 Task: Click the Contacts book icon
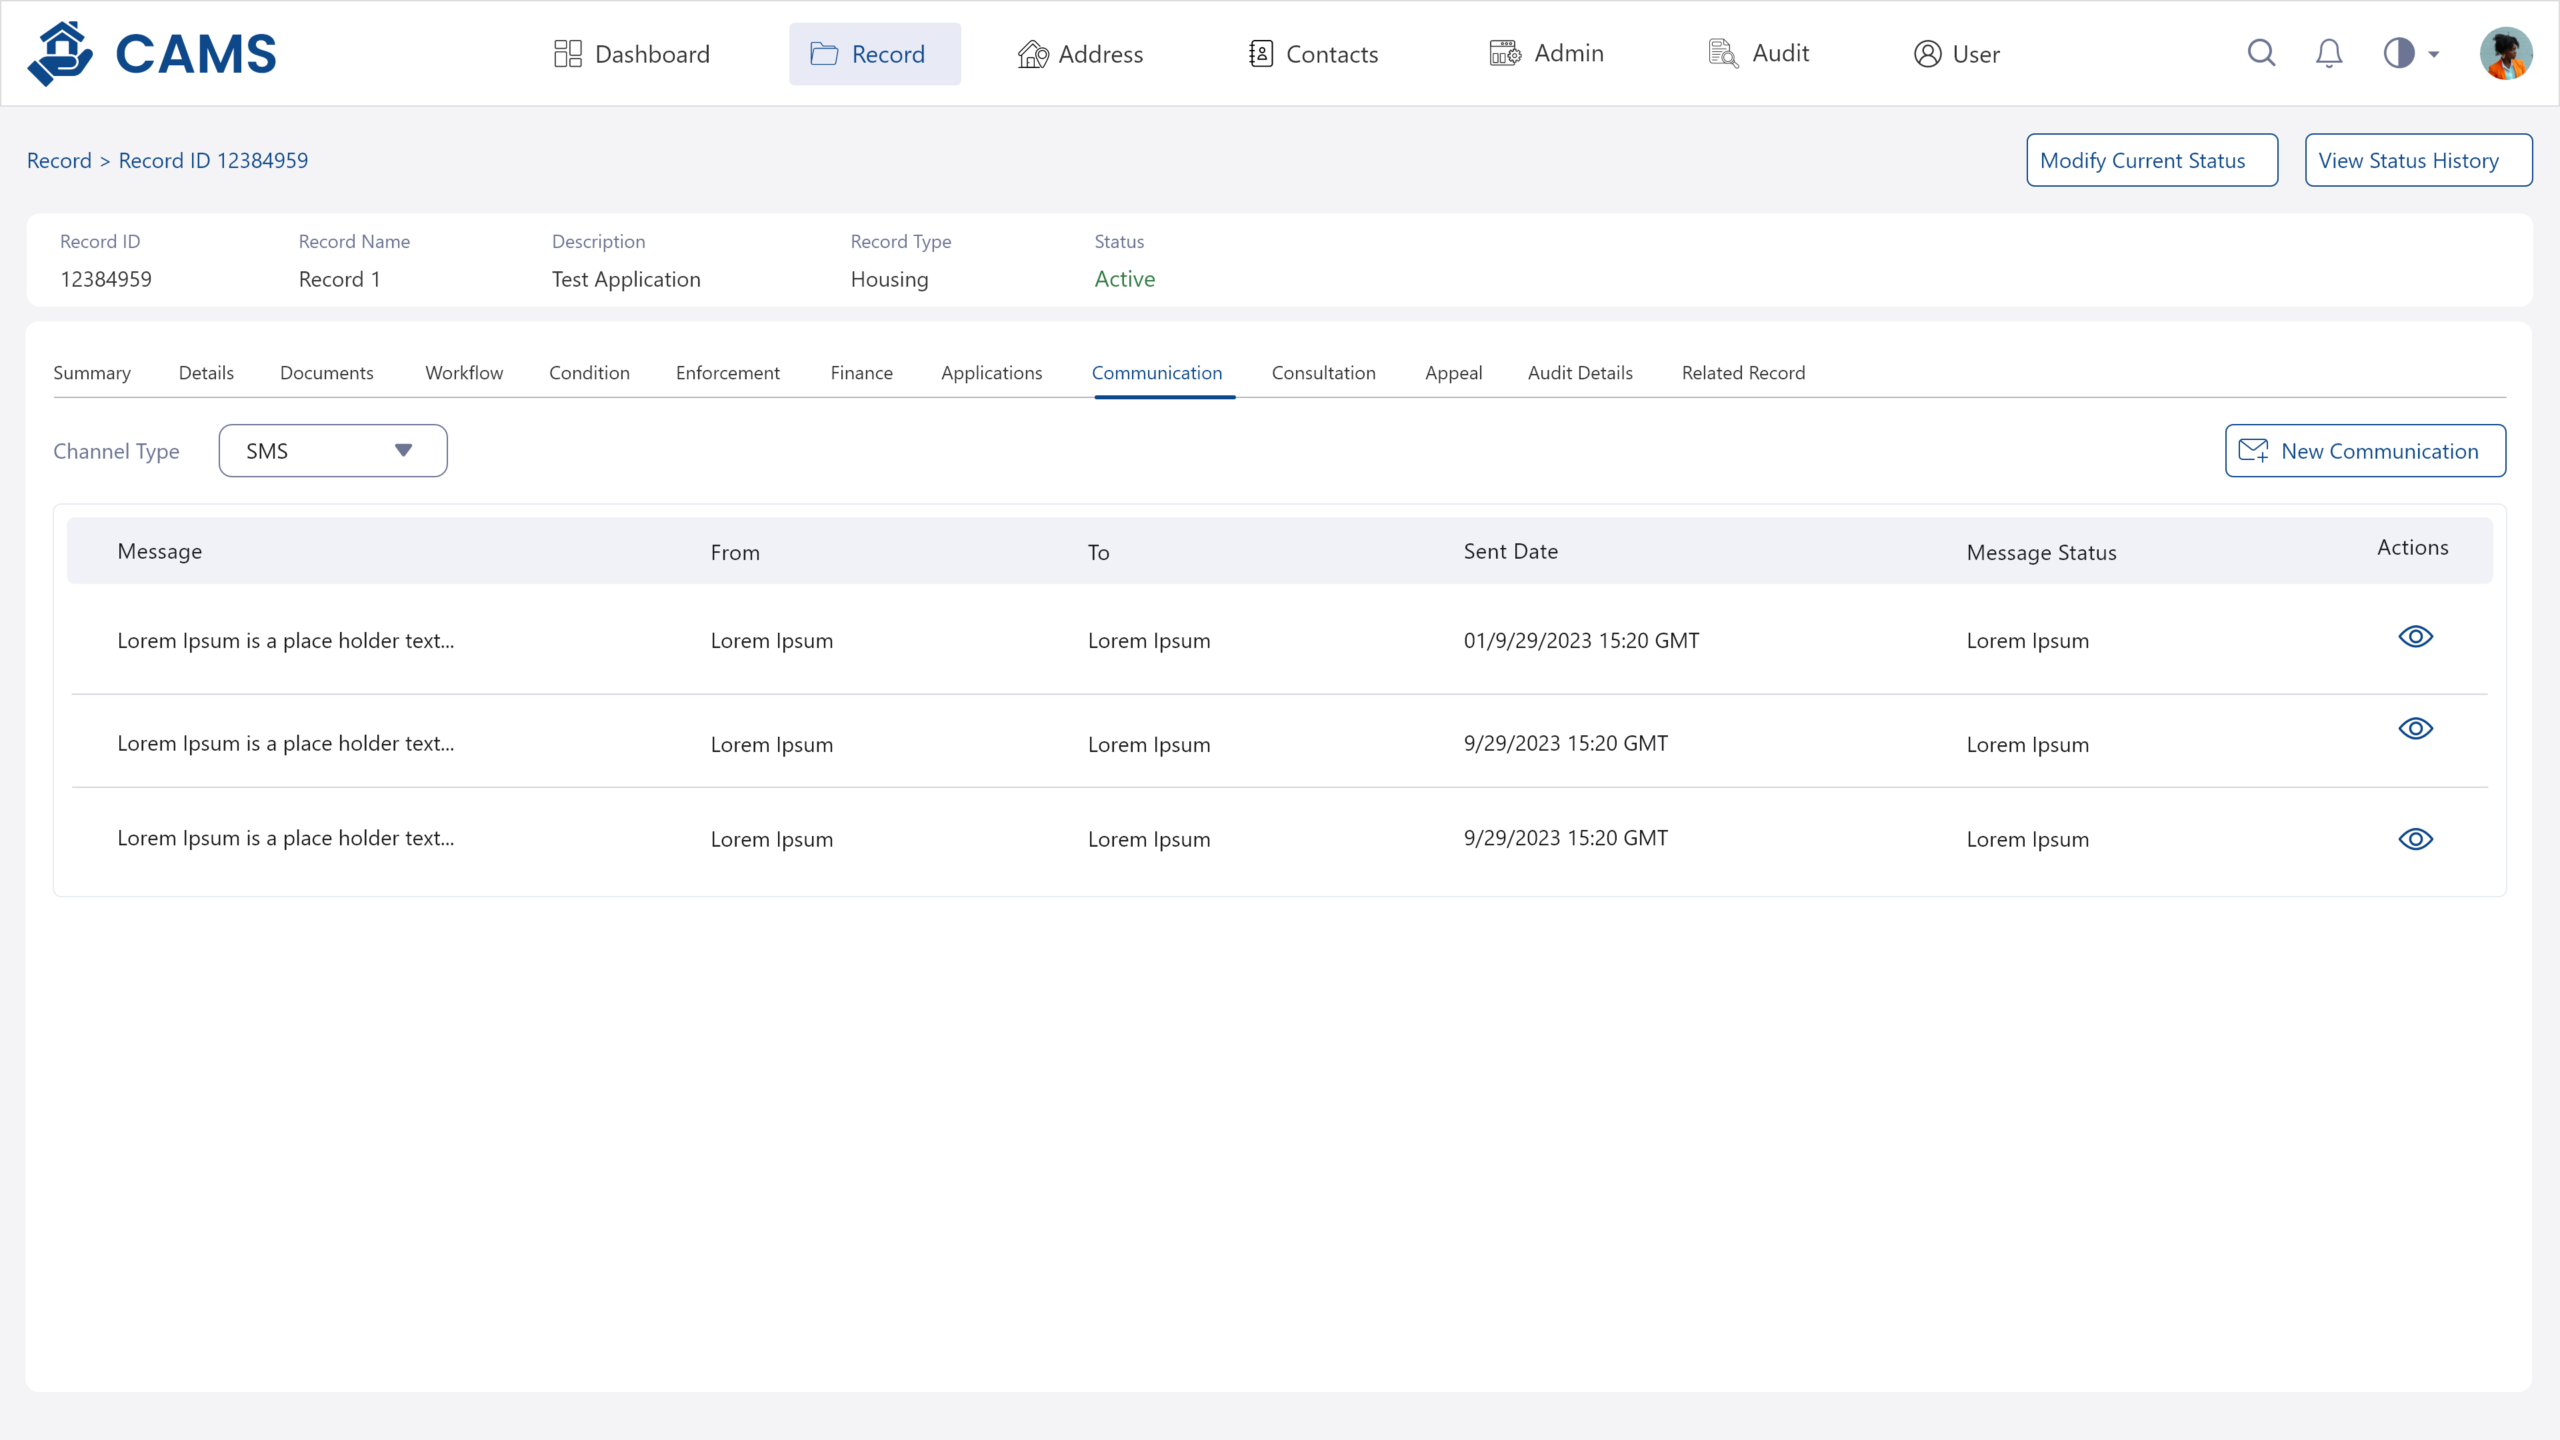coord(1260,54)
